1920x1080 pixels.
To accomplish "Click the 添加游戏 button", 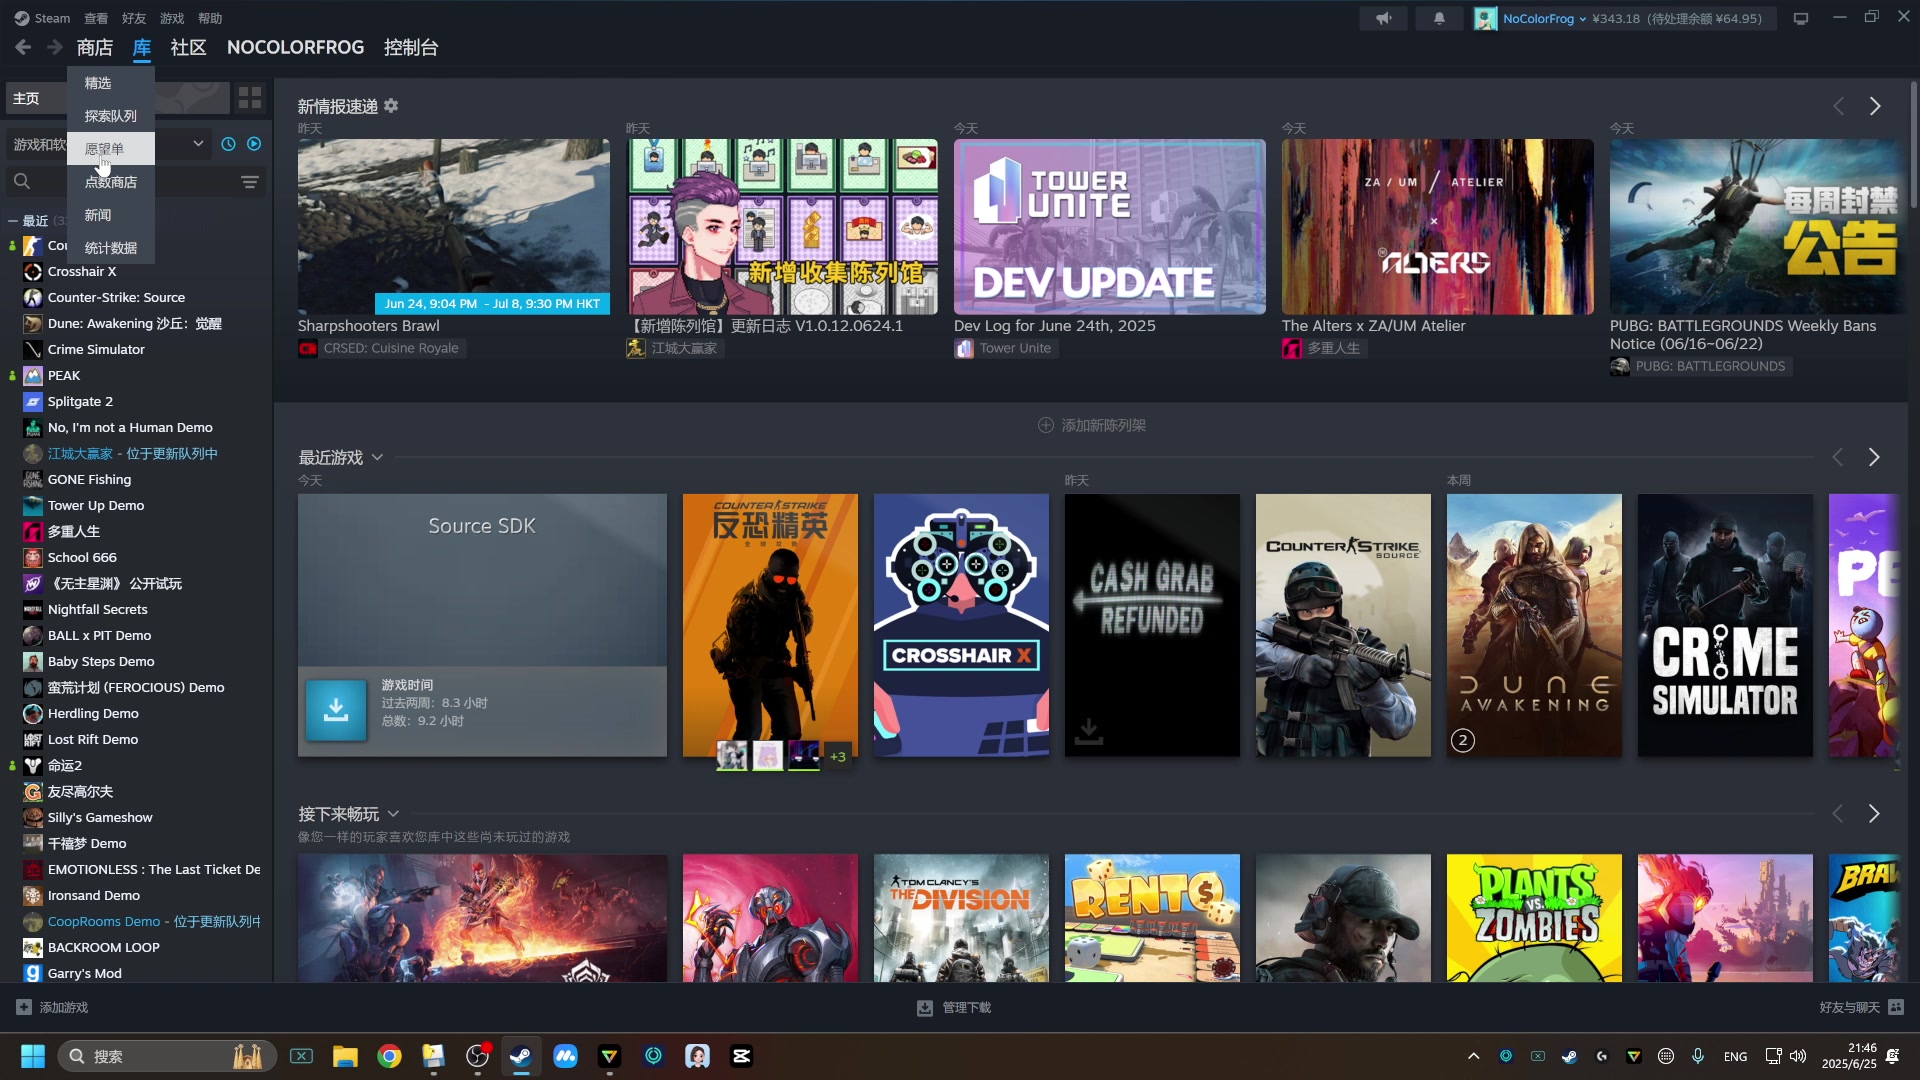I will click(x=52, y=1007).
